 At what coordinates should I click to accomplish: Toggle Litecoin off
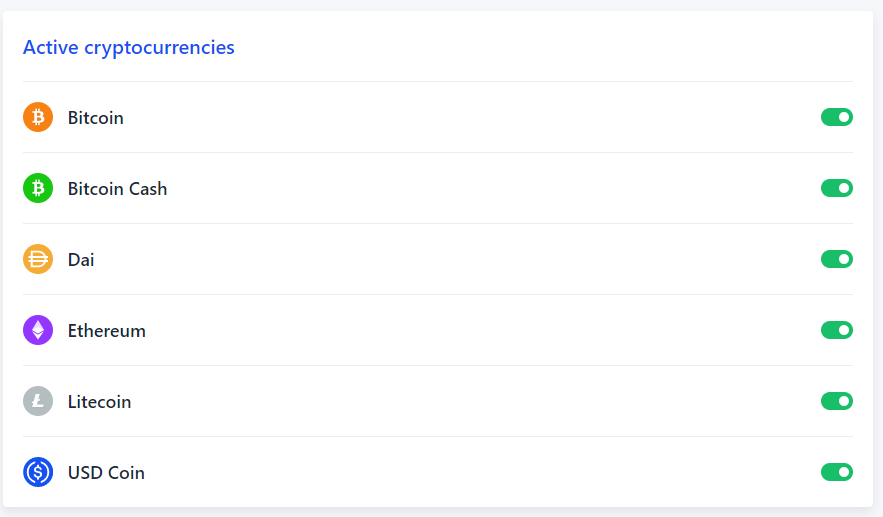(837, 401)
